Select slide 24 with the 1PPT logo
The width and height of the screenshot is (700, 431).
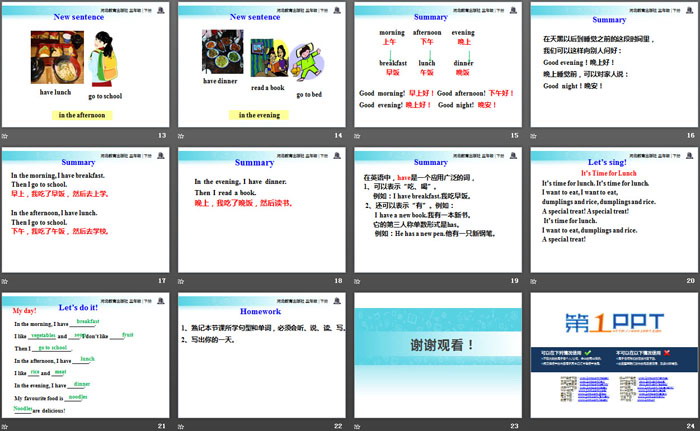(614, 355)
